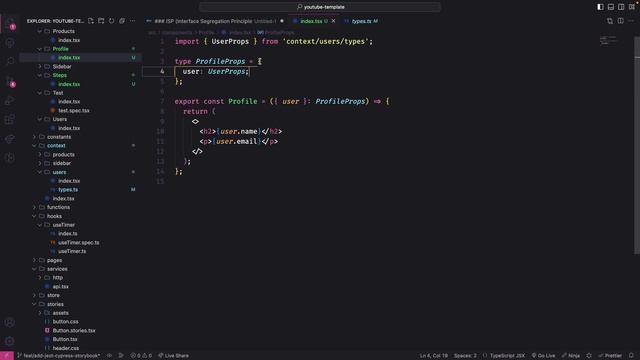Screen dimensions: 640x360
Task: Open button.css in stories folder
Action: point(65,322)
